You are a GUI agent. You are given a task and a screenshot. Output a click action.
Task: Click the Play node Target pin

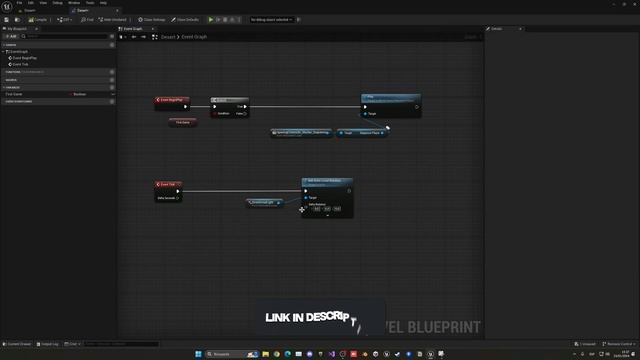(365, 113)
